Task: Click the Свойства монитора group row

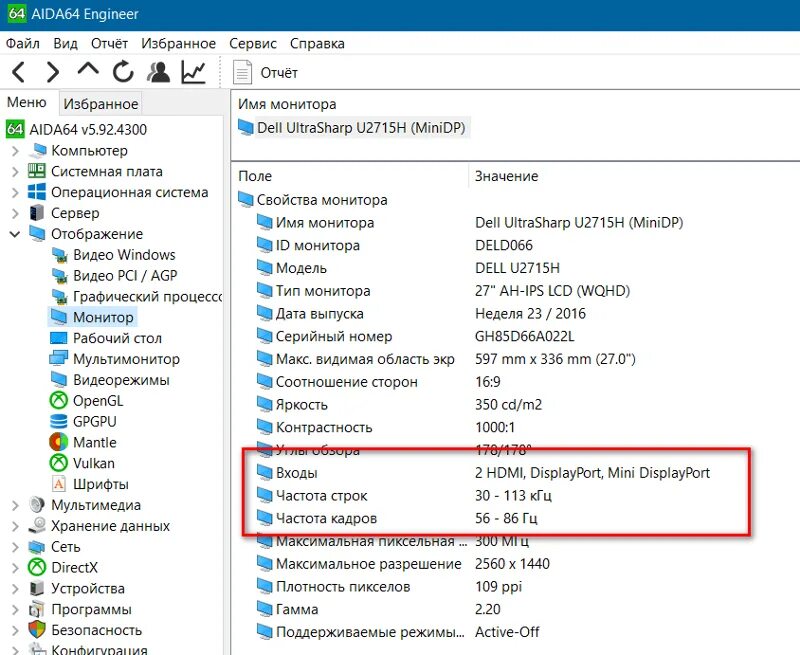Action: coord(322,200)
